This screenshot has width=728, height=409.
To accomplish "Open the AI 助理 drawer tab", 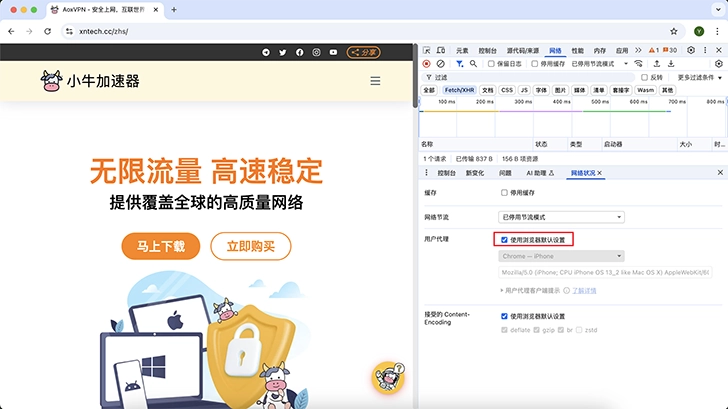I will (540, 173).
